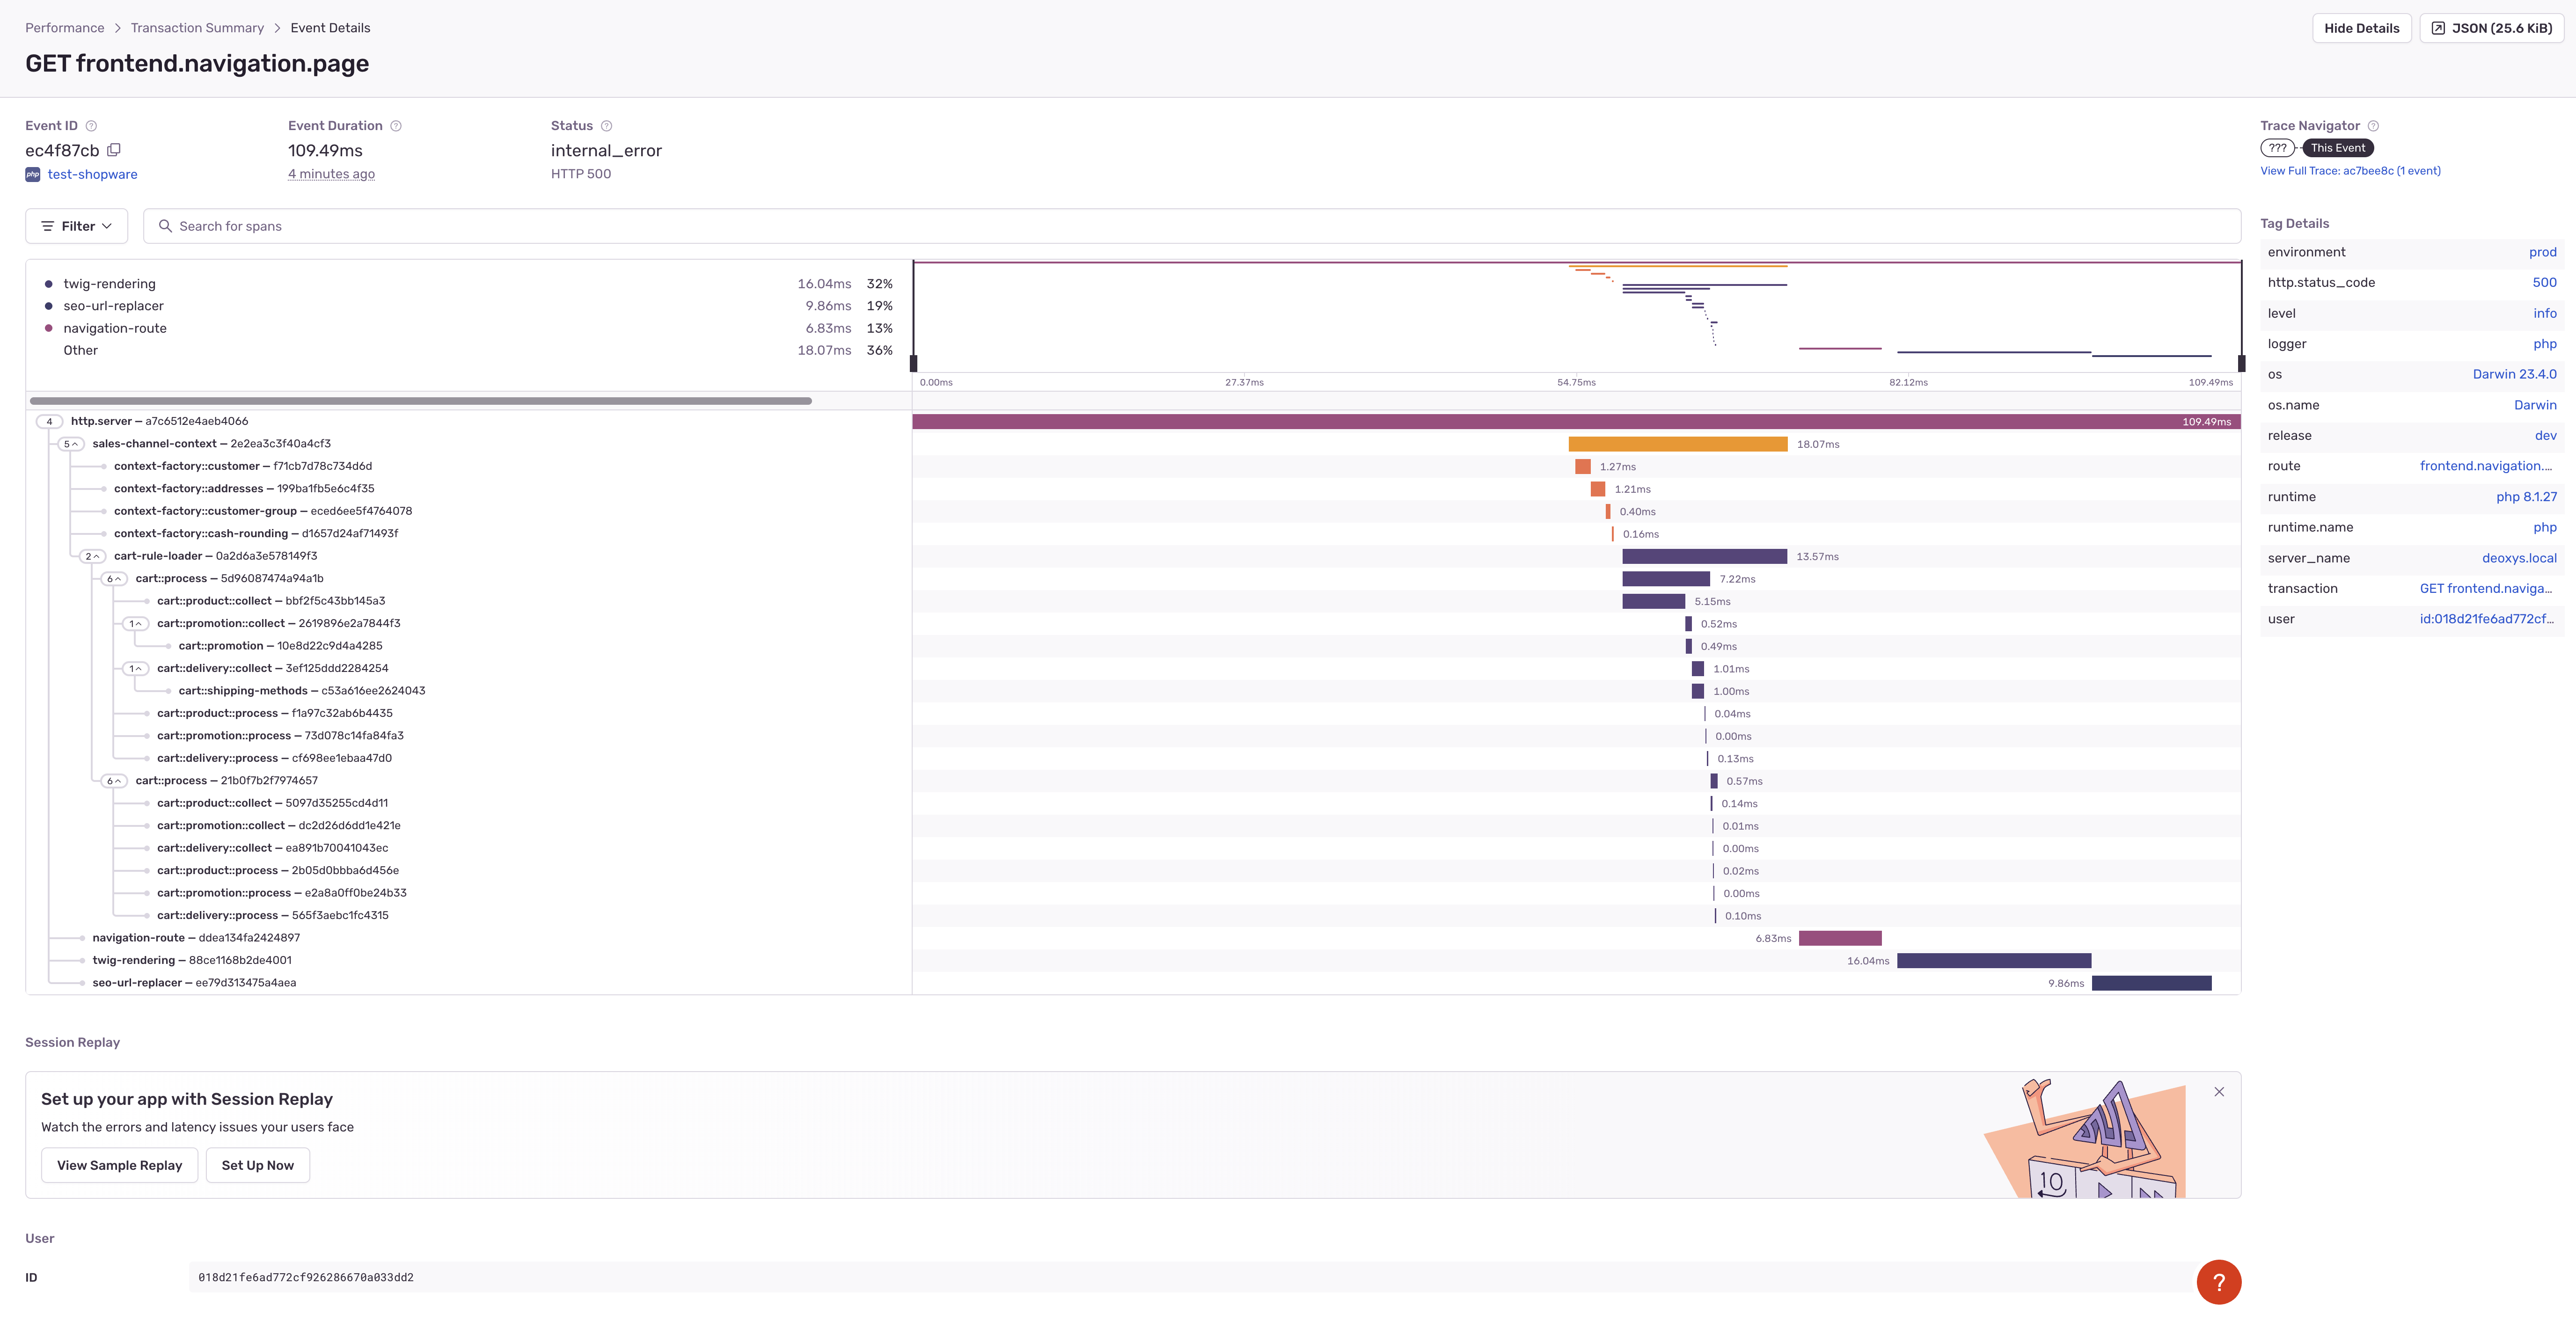The width and height of the screenshot is (2576, 1328).
Task: Click the twig-rendering span duration bar
Action: coord(1993,961)
